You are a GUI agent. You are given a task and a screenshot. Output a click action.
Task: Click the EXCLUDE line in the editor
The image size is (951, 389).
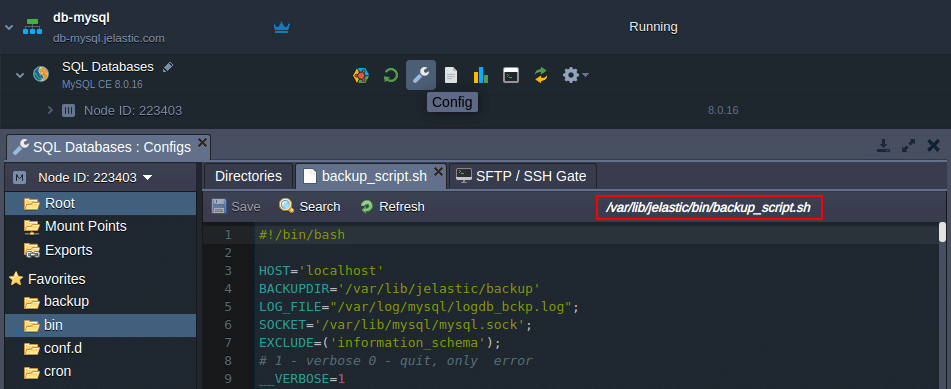tap(380, 343)
